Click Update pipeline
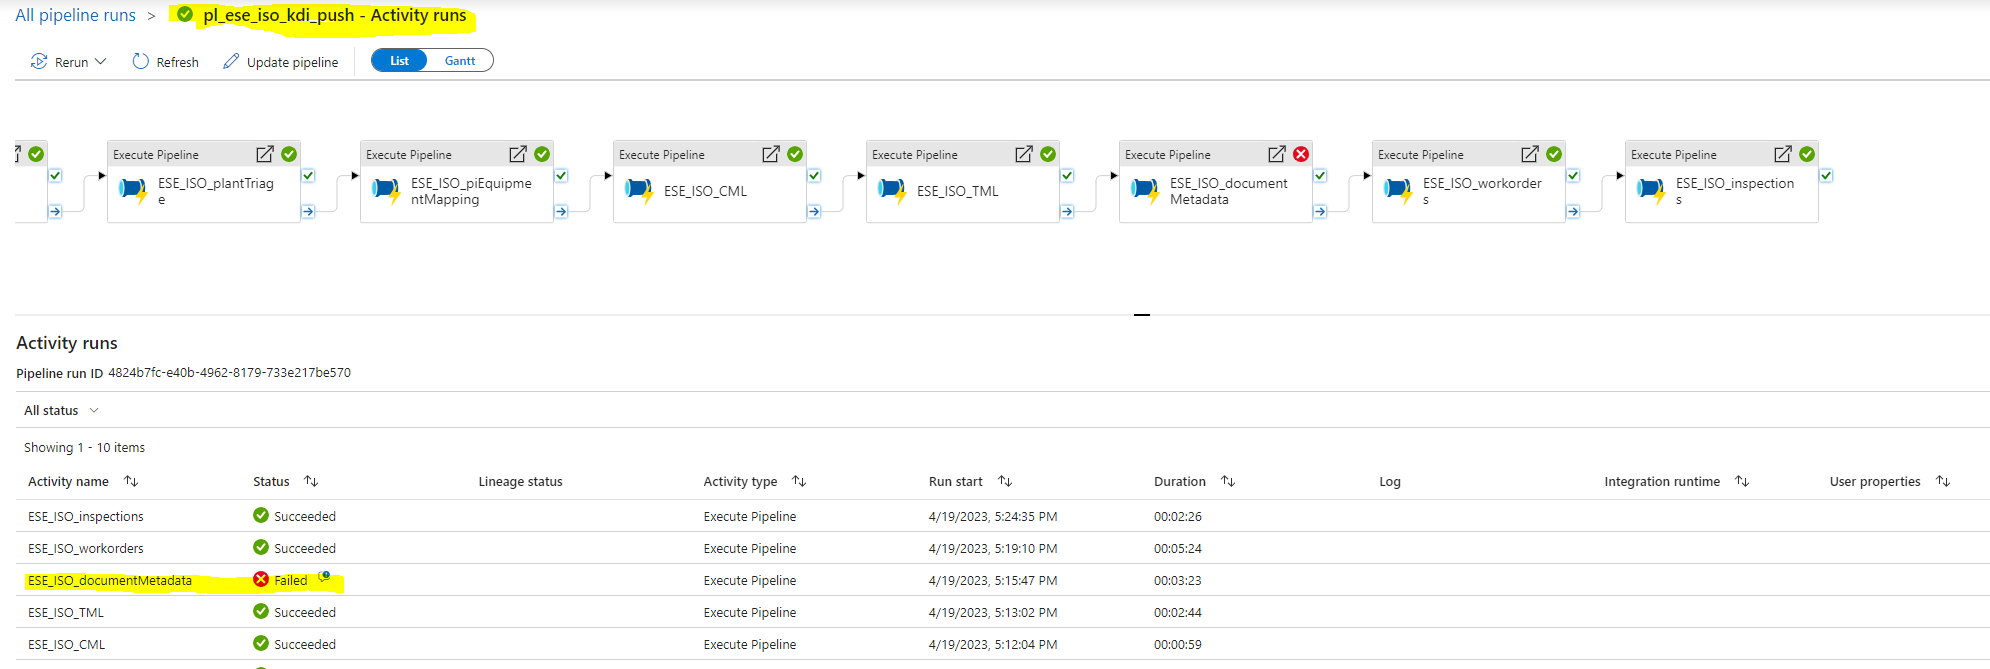Viewport: 1990px width, 669px height. pyautogui.click(x=280, y=62)
